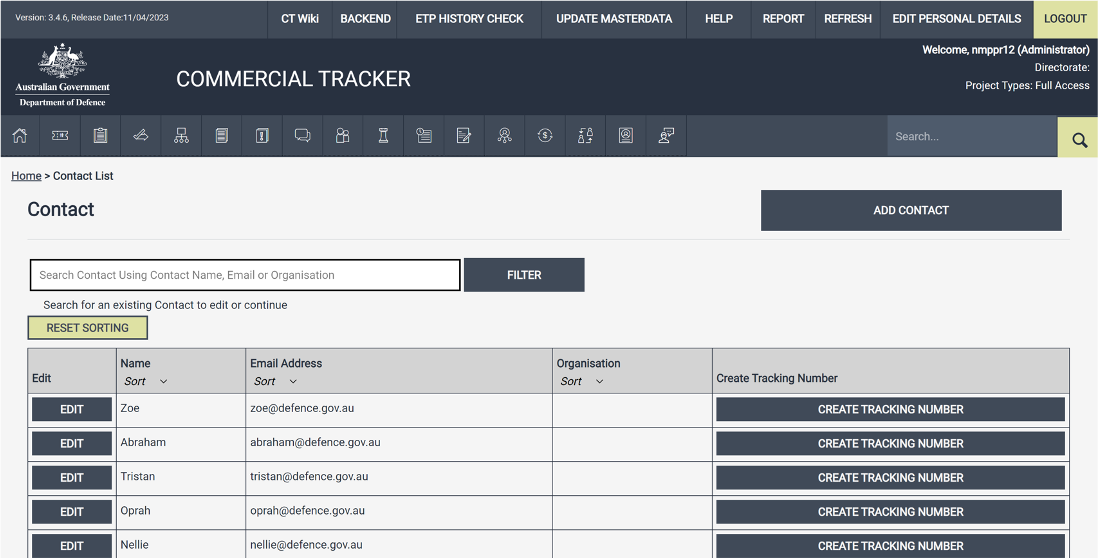Open the hierarchy org-chart icon
The width and height of the screenshot is (1098, 558).
[181, 136]
